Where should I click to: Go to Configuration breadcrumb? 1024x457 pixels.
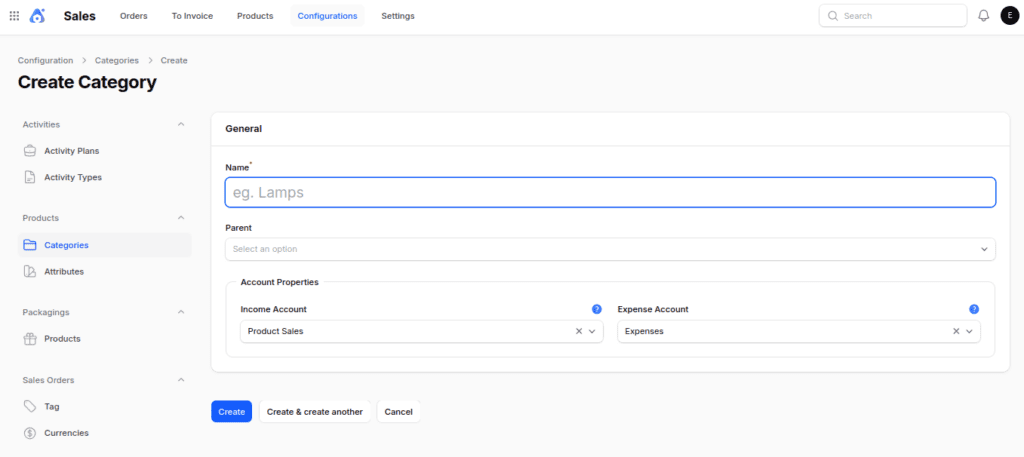coord(46,60)
